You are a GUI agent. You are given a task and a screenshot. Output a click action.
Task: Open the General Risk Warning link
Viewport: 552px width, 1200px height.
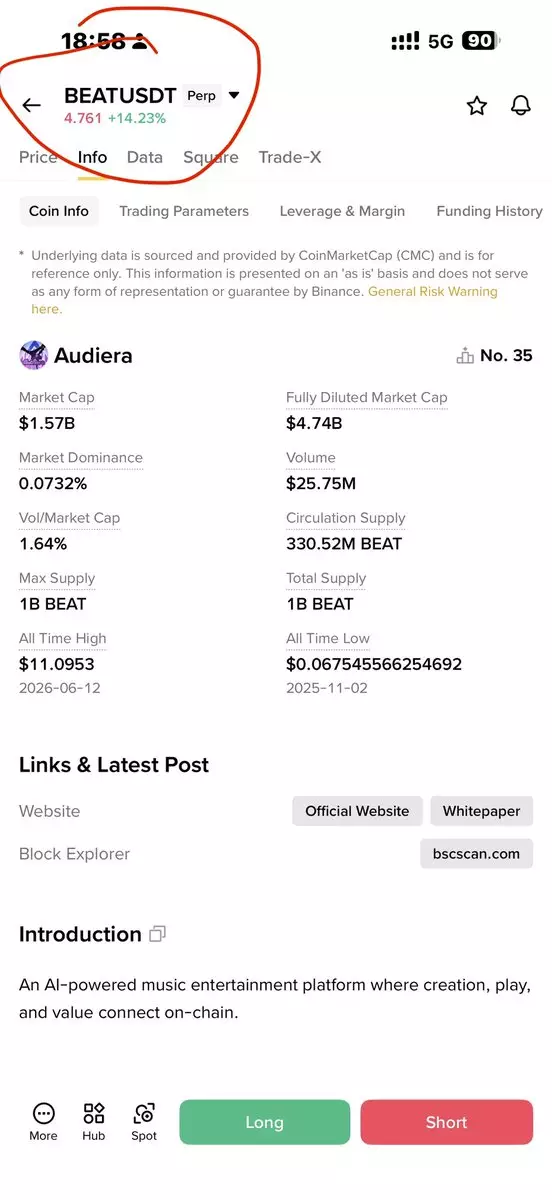pyautogui.click(x=433, y=291)
